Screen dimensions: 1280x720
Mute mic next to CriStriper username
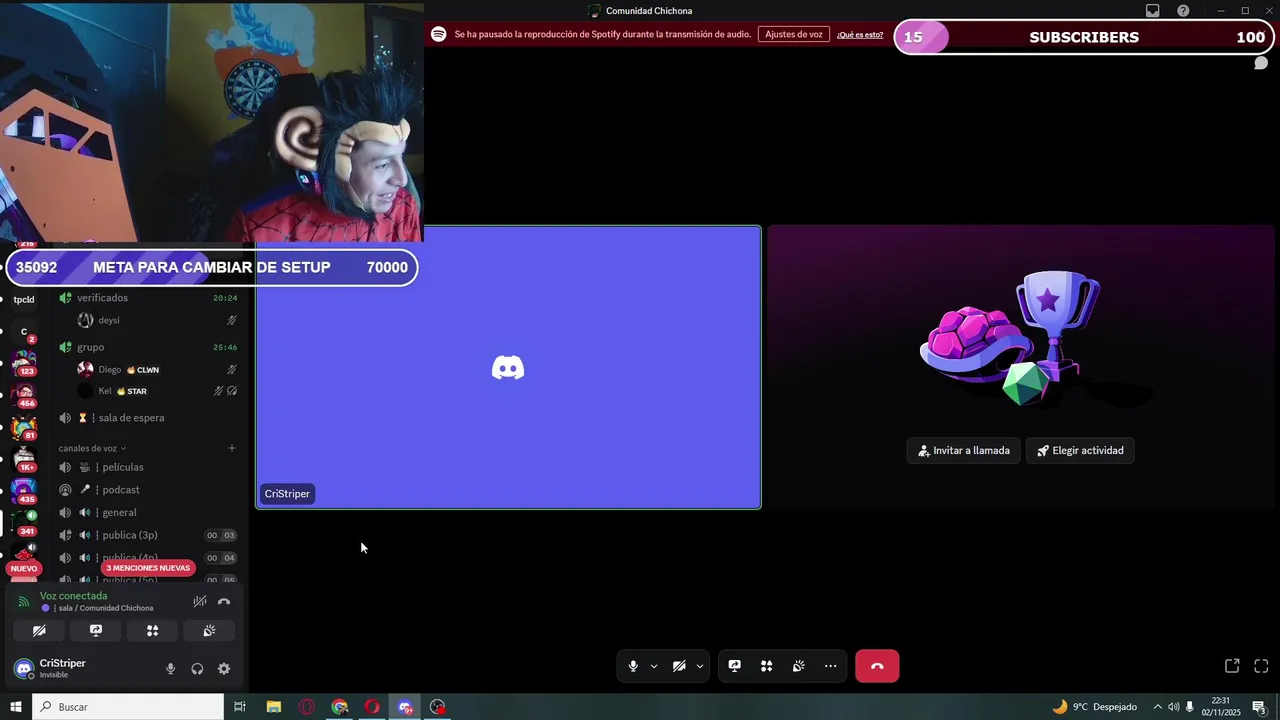(170, 669)
